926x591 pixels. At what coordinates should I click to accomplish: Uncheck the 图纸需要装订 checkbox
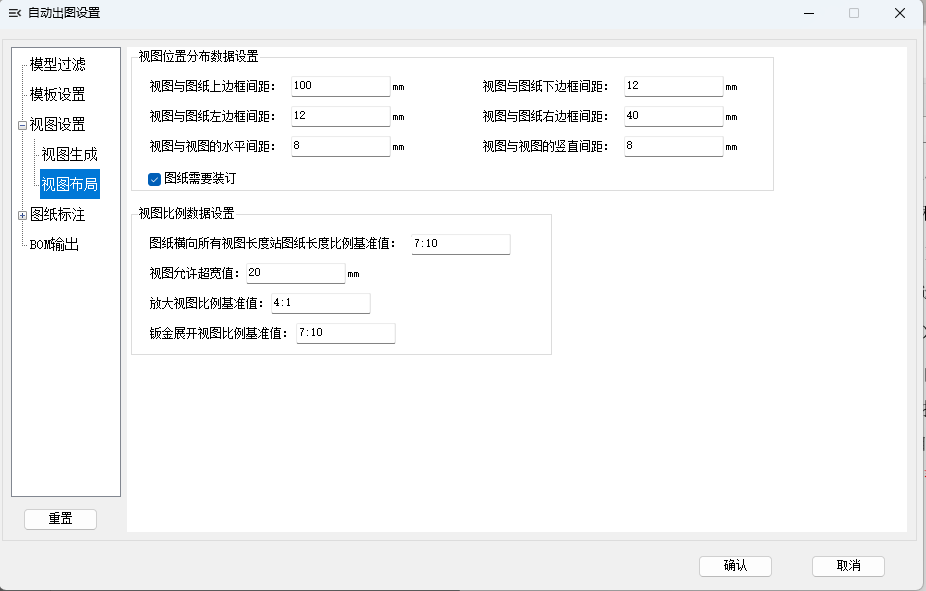pos(155,179)
